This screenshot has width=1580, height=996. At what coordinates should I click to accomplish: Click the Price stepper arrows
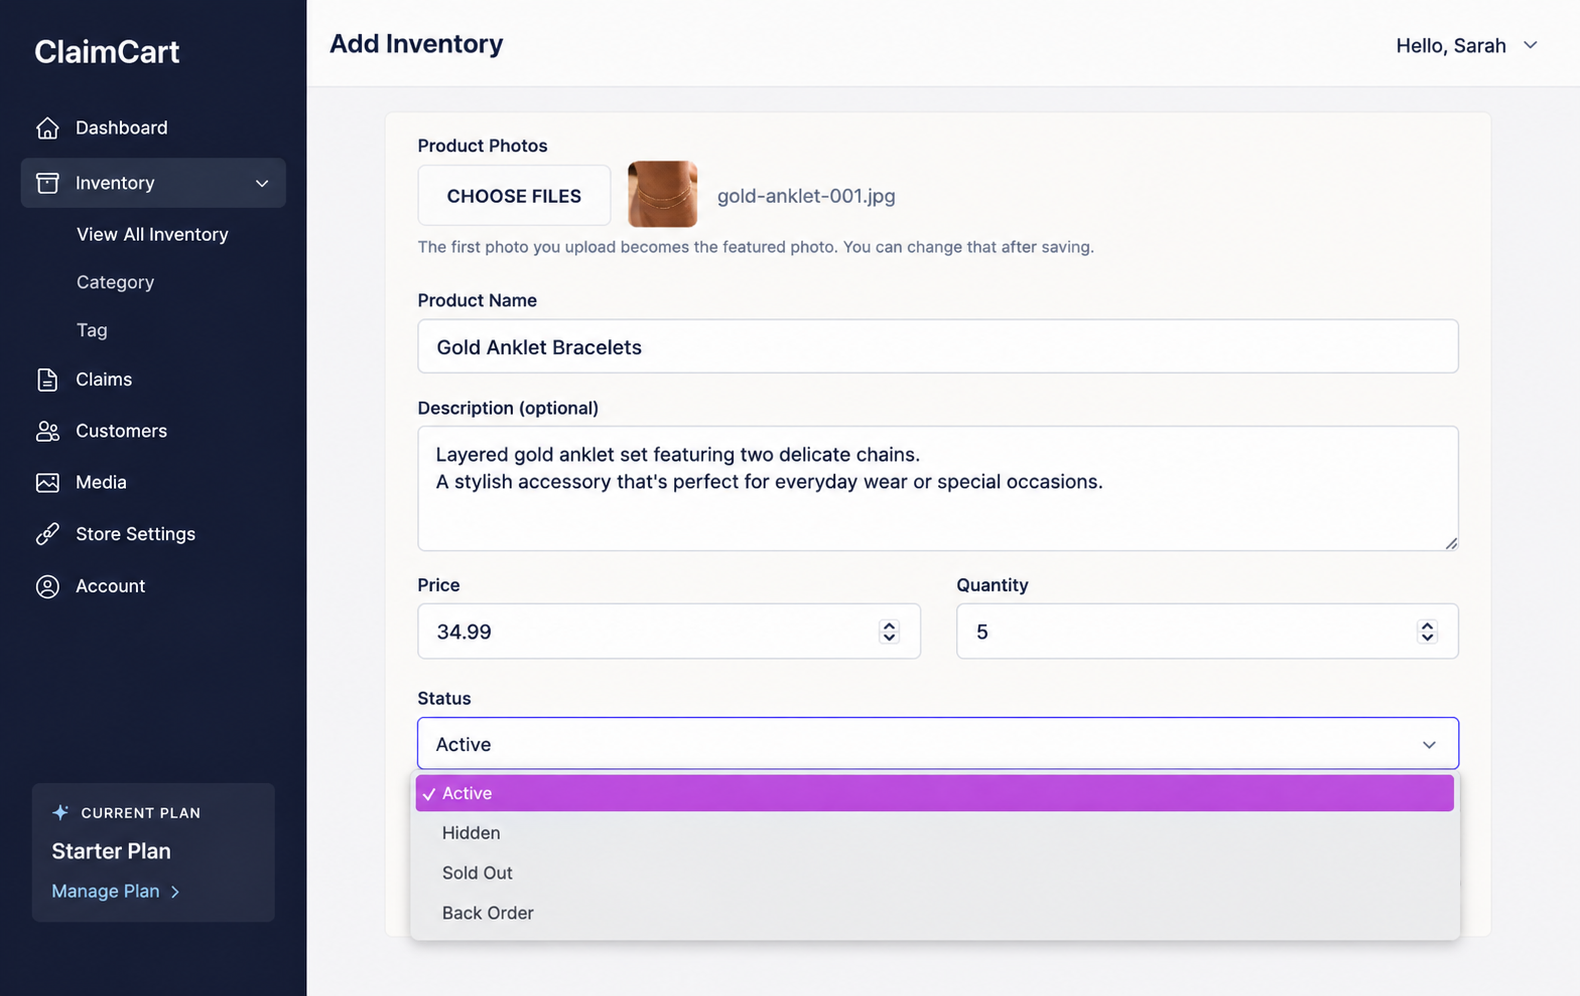[889, 631]
